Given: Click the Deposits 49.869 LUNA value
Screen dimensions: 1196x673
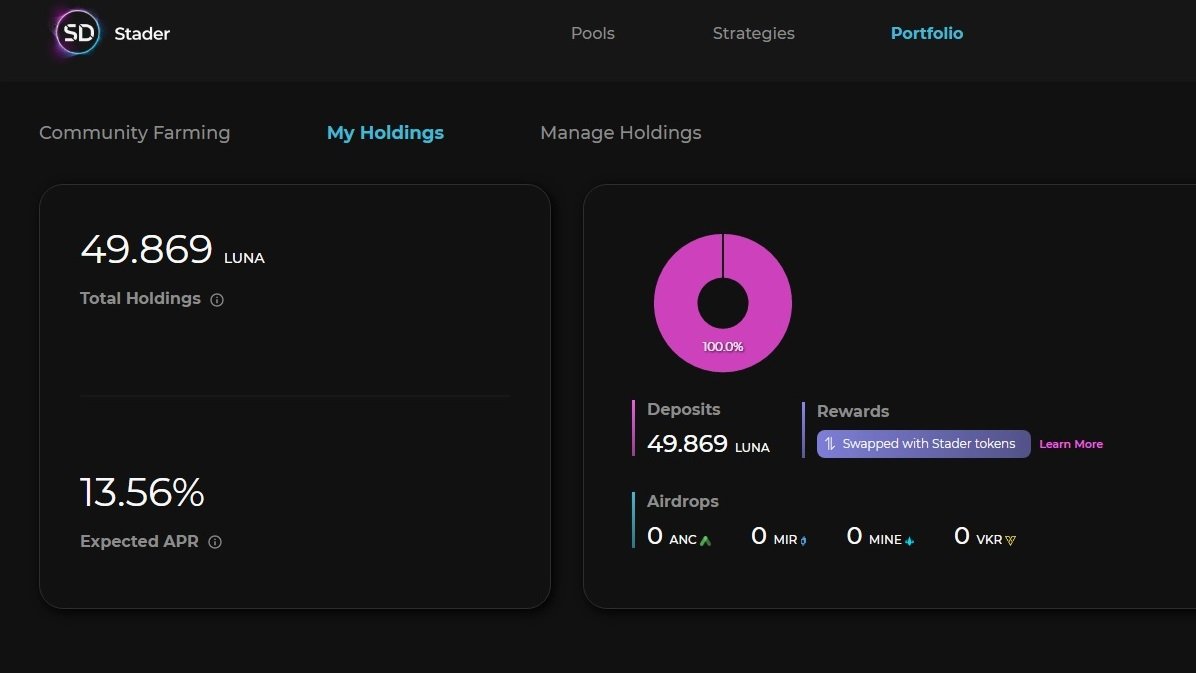Looking at the screenshot, I should [708, 443].
